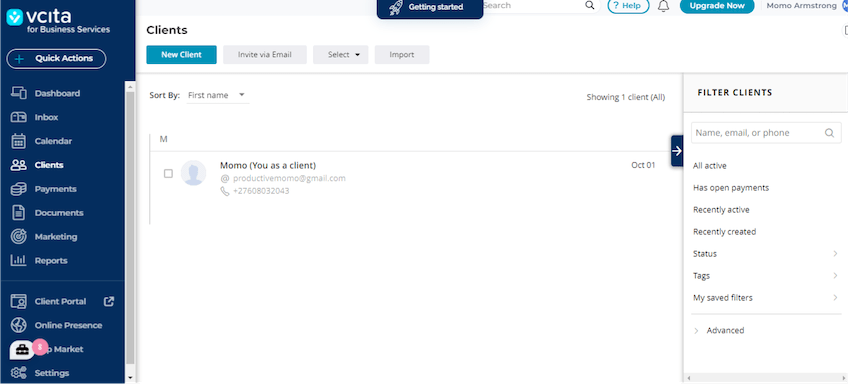Click filter panel horizontal scrollbar

tap(765, 378)
